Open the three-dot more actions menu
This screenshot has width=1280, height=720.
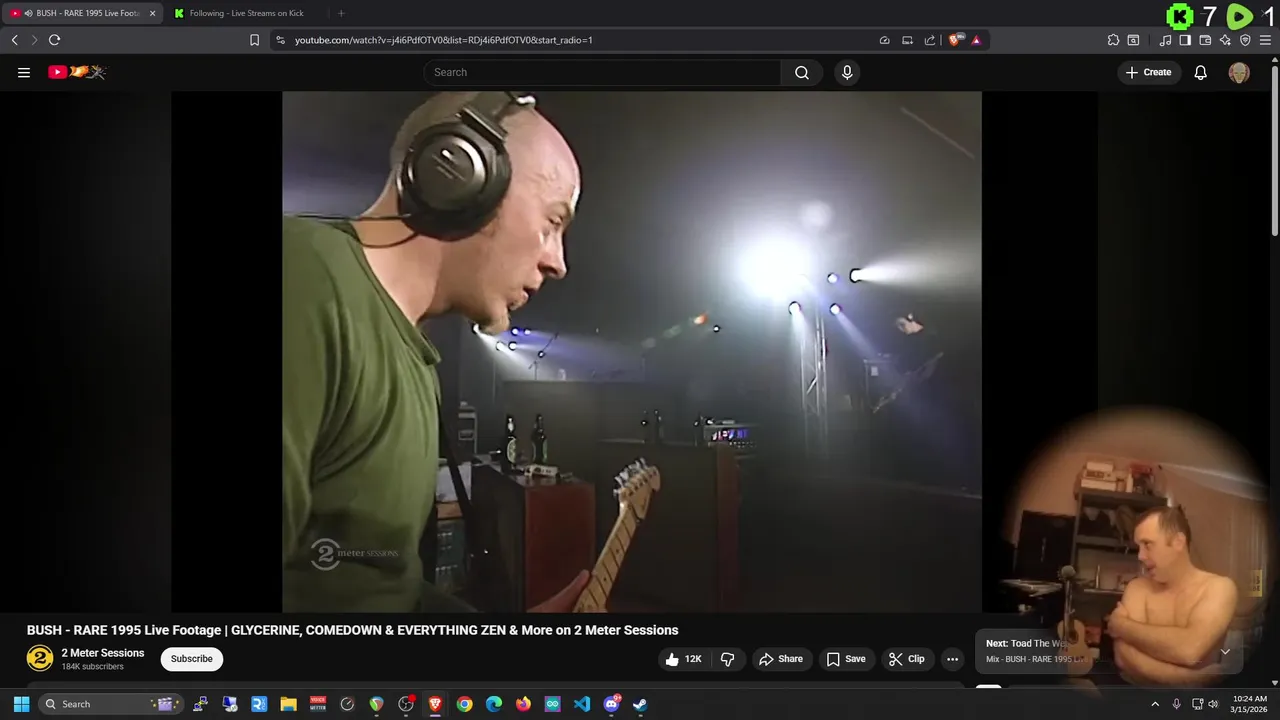click(x=952, y=659)
